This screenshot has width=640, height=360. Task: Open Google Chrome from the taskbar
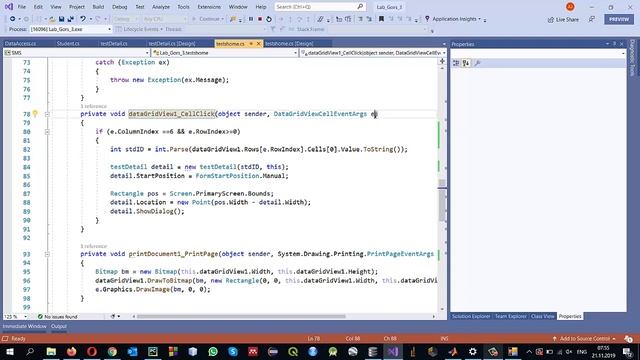point(112,351)
